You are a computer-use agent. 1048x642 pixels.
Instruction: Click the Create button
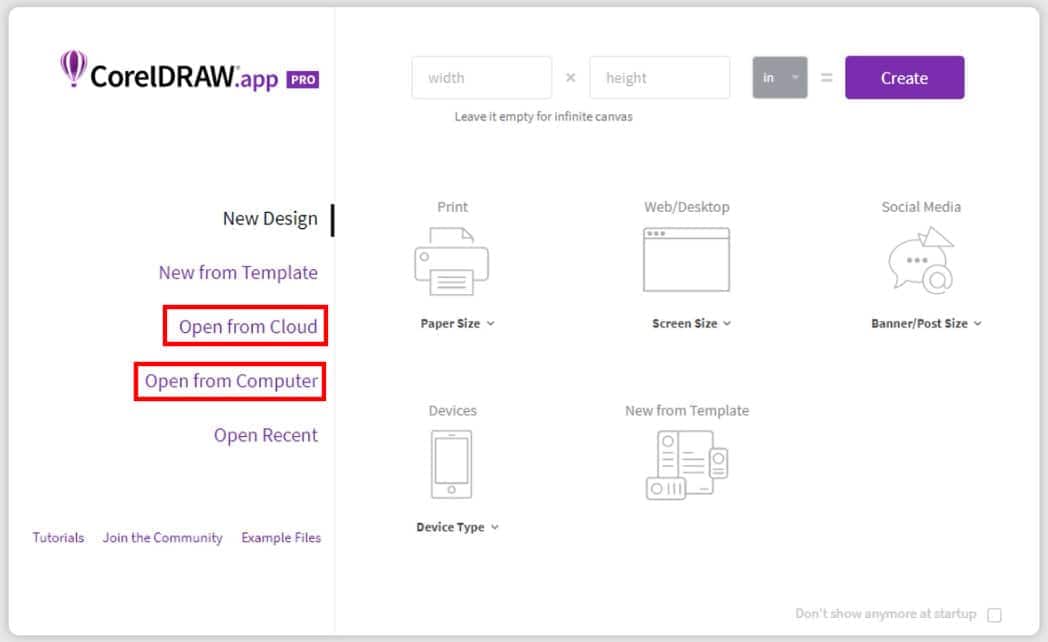[903, 77]
